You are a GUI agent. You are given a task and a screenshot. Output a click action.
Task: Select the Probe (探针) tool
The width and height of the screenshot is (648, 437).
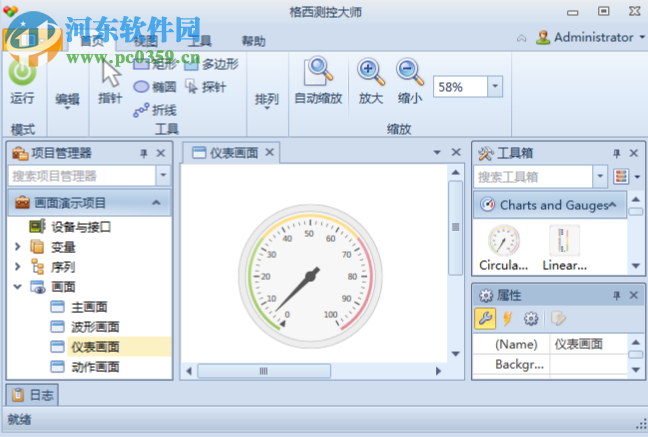click(x=206, y=87)
